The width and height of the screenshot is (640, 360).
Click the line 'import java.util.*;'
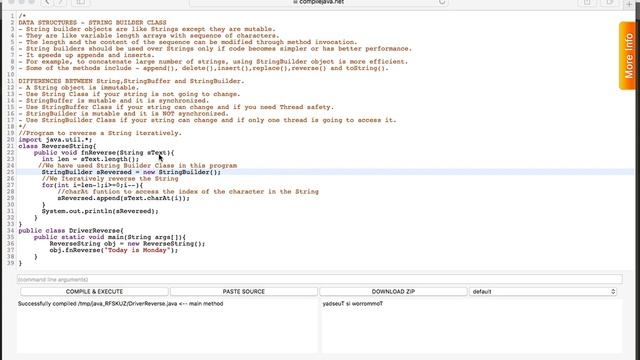coord(56,140)
